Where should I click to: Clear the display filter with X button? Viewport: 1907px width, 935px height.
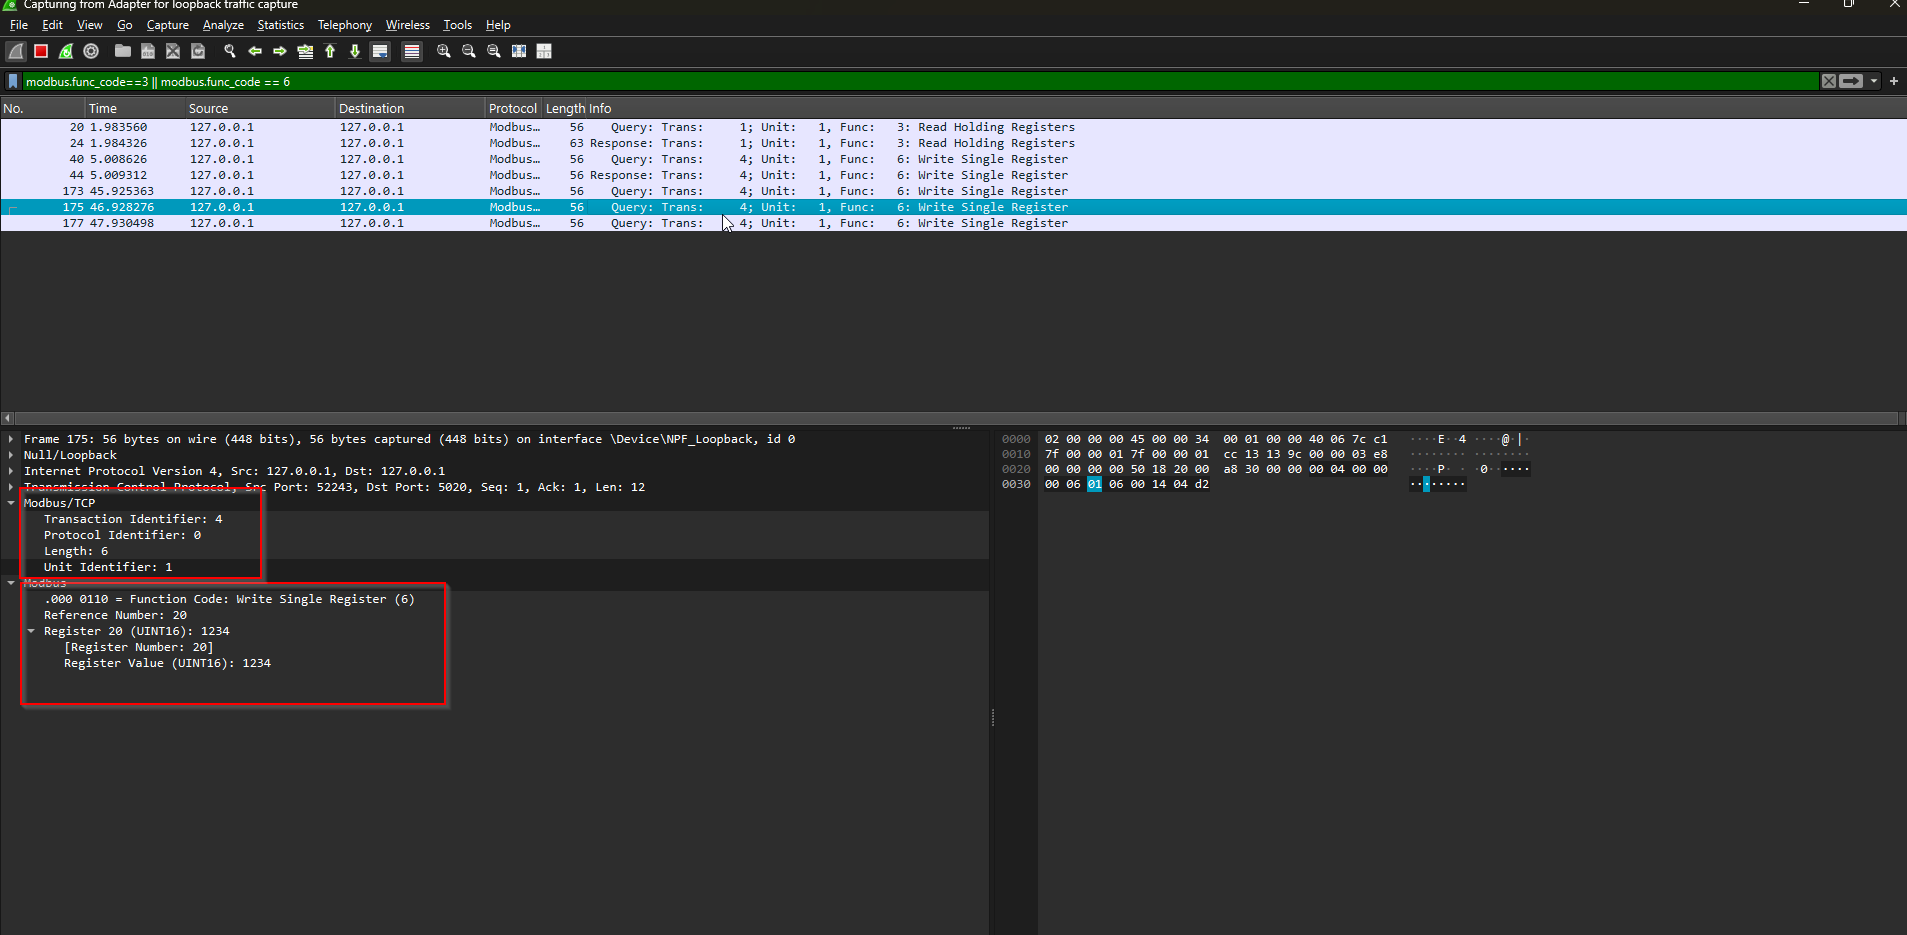point(1829,81)
